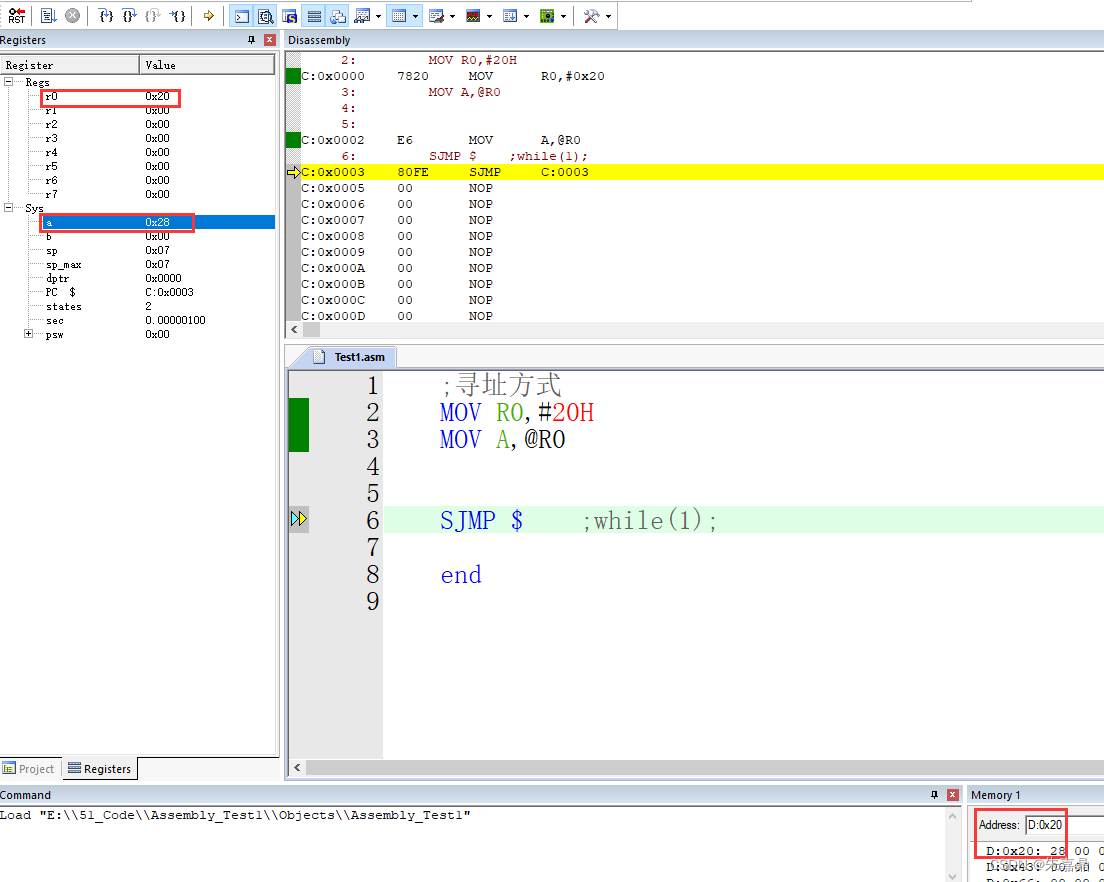The width and height of the screenshot is (1104, 882).
Task: Expand Watch Windows dropdown arrow
Action: click(x=379, y=16)
